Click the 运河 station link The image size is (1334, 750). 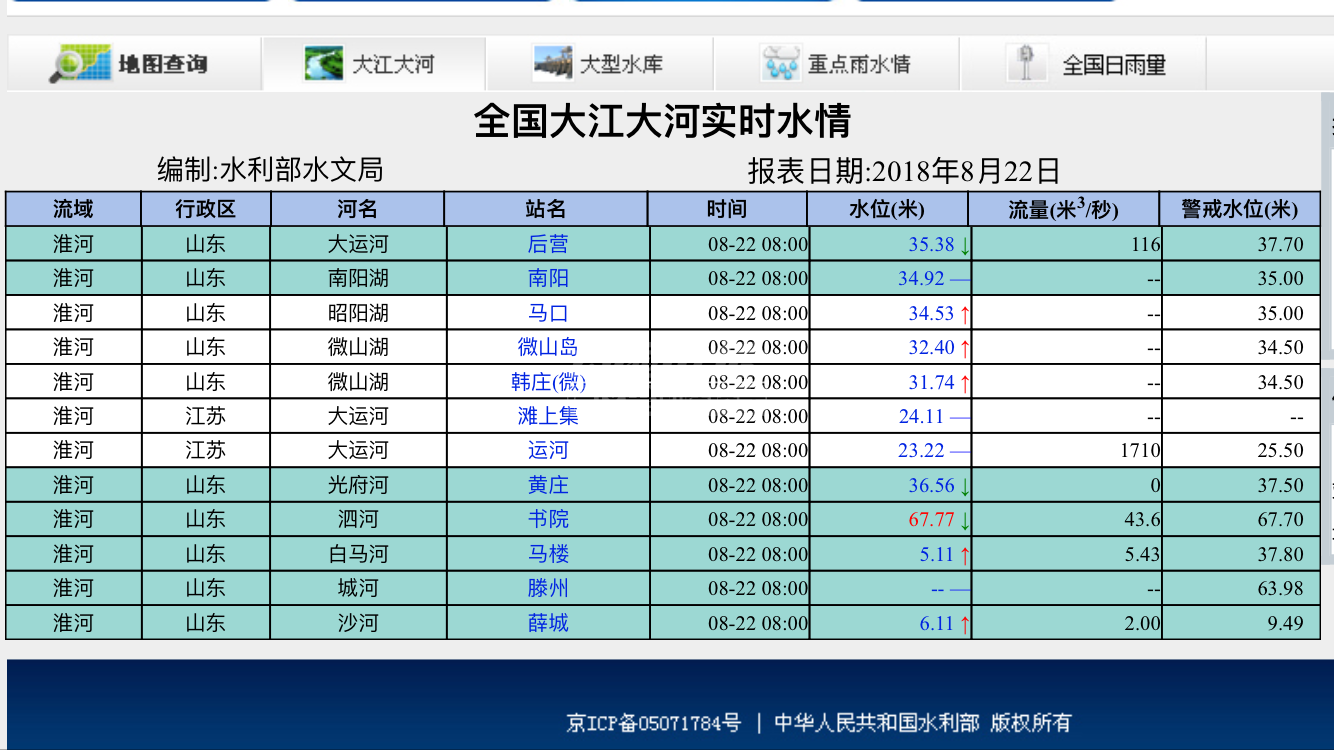point(546,450)
